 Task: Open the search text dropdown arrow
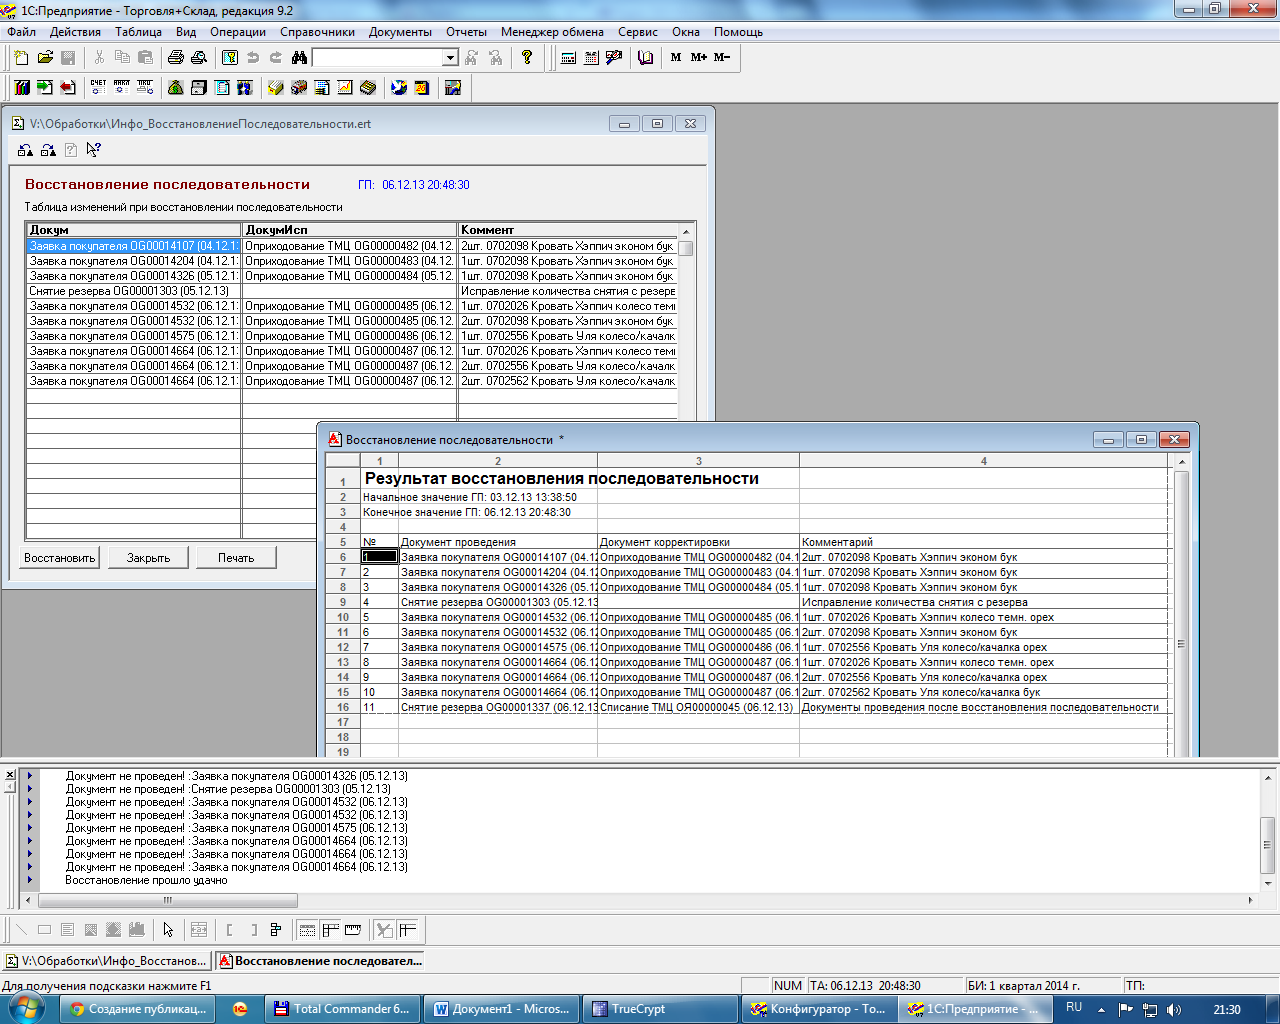tap(450, 58)
